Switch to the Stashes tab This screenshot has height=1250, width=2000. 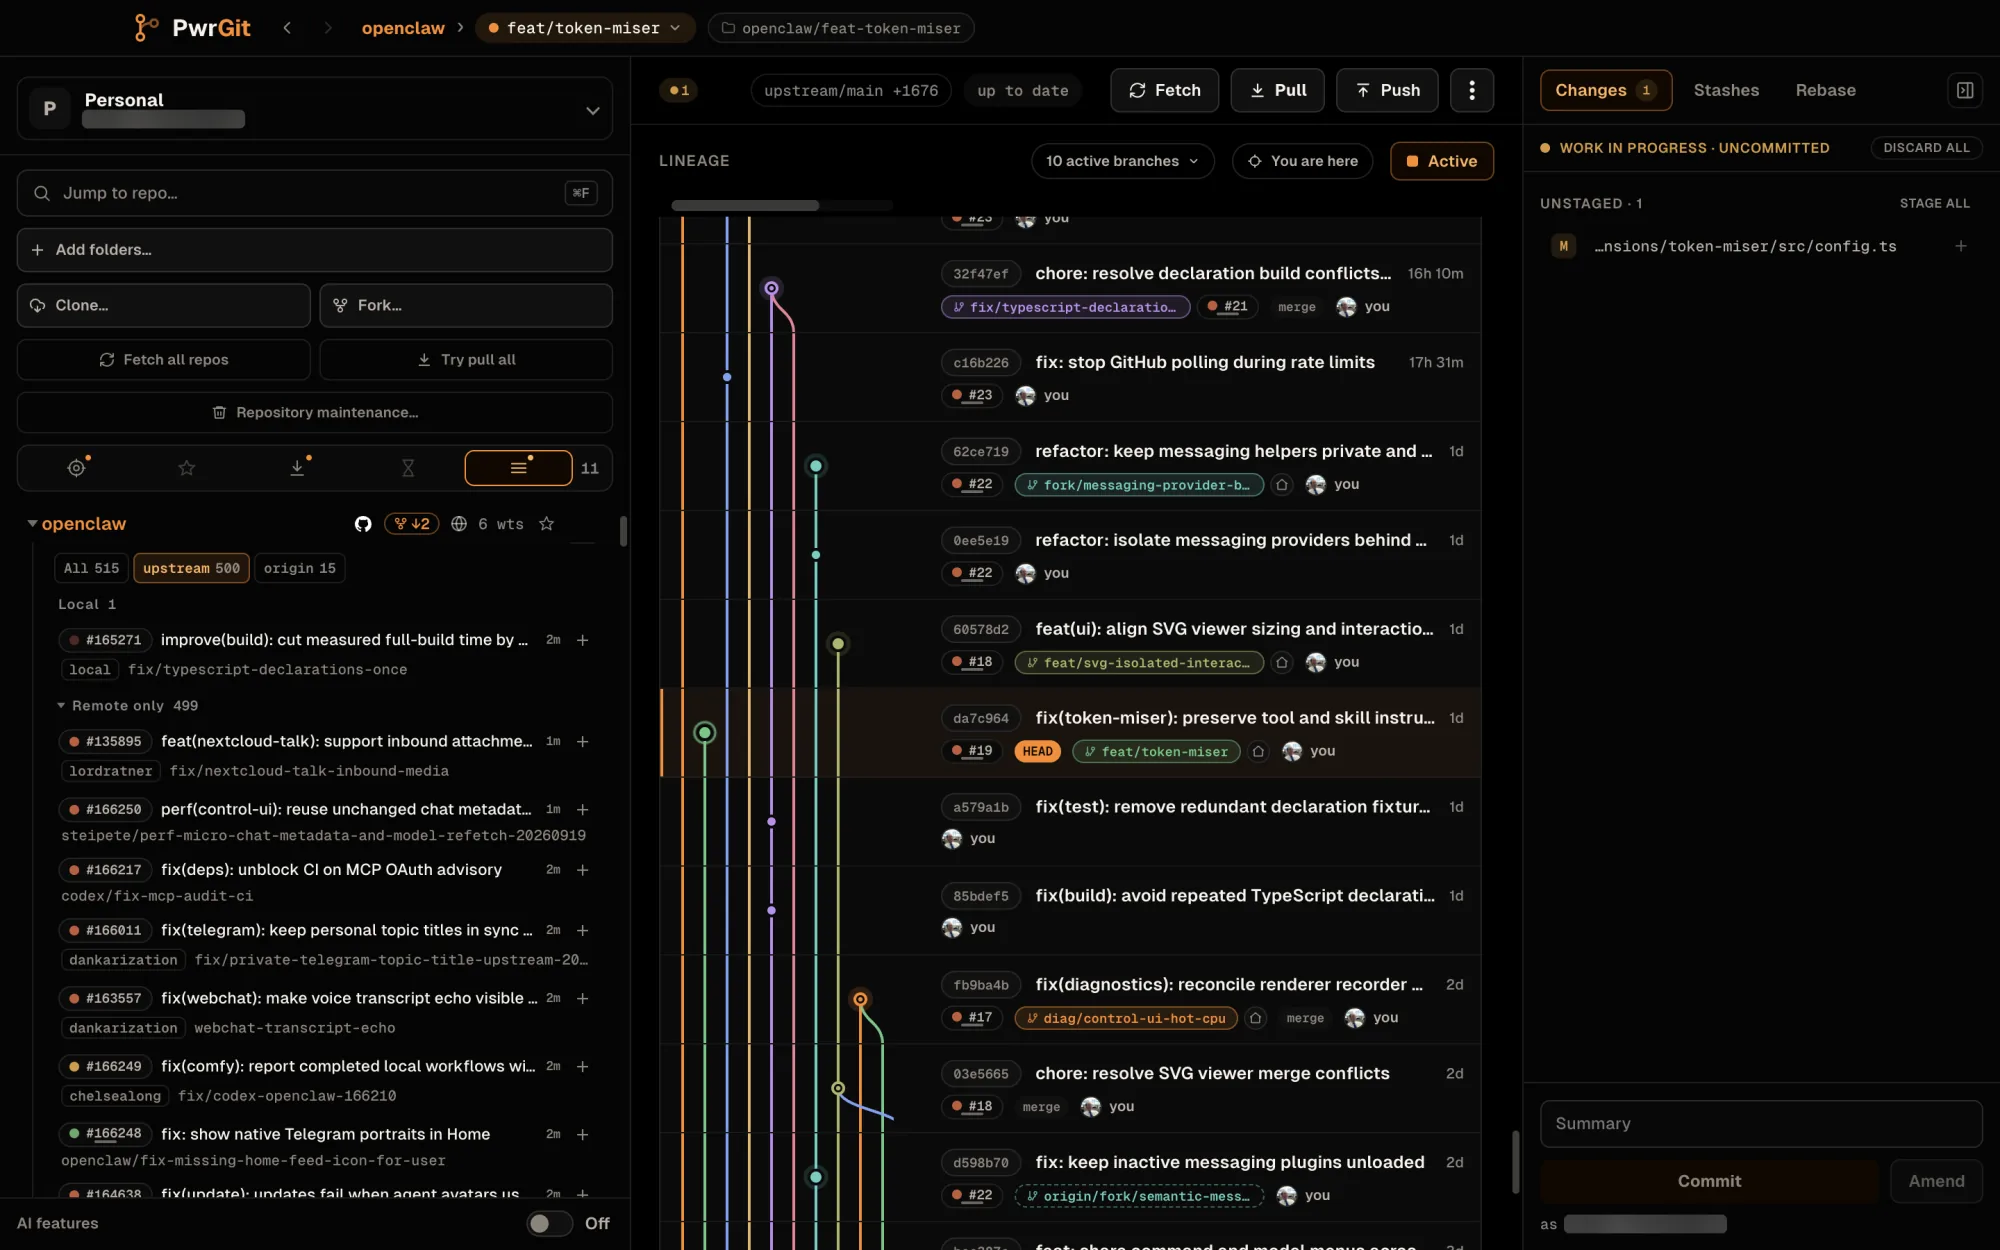tap(1726, 90)
